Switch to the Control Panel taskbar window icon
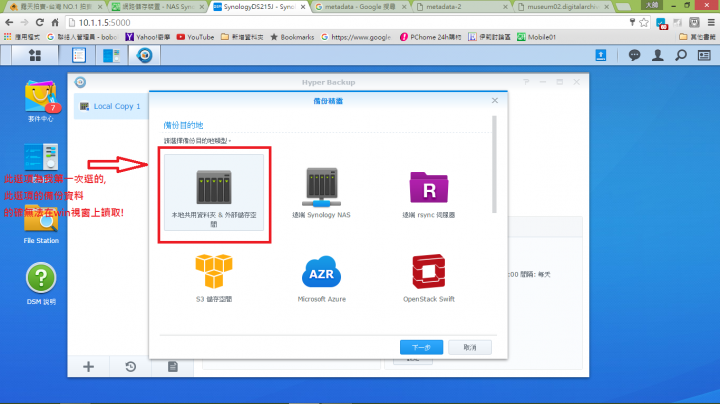The height and width of the screenshot is (404, 720). coord(111,56)
